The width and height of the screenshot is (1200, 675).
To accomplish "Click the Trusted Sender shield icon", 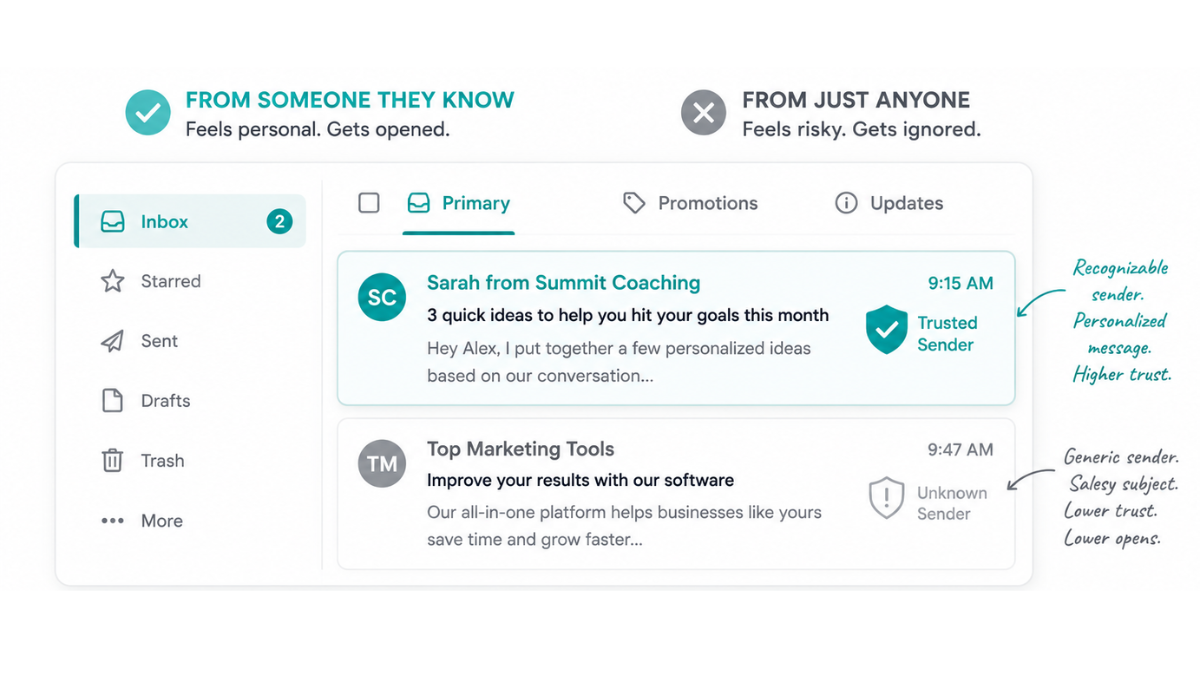I will click(x=886, y=331).
